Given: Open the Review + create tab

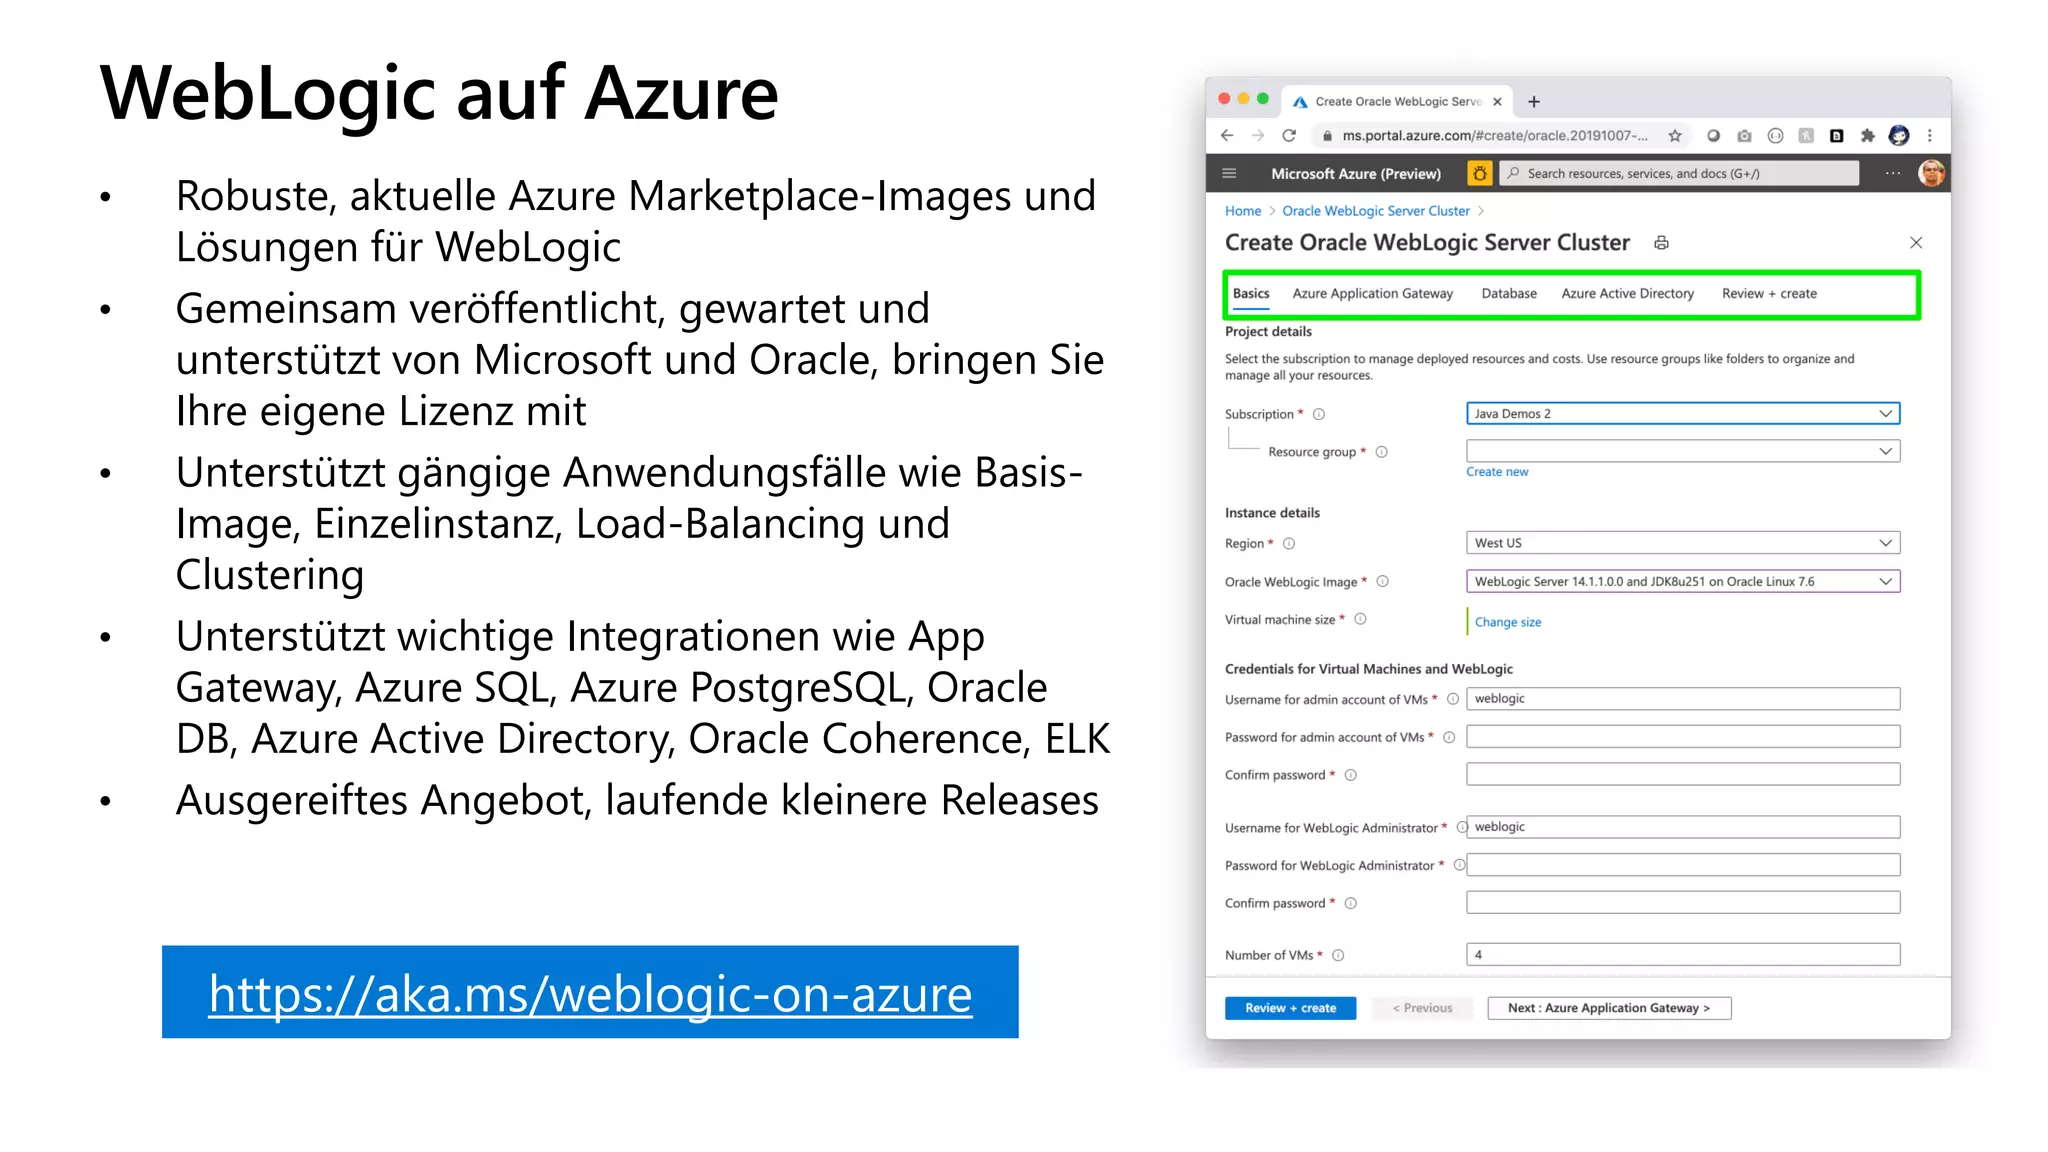Looking at the screenshot, I should click(1769, 293).
